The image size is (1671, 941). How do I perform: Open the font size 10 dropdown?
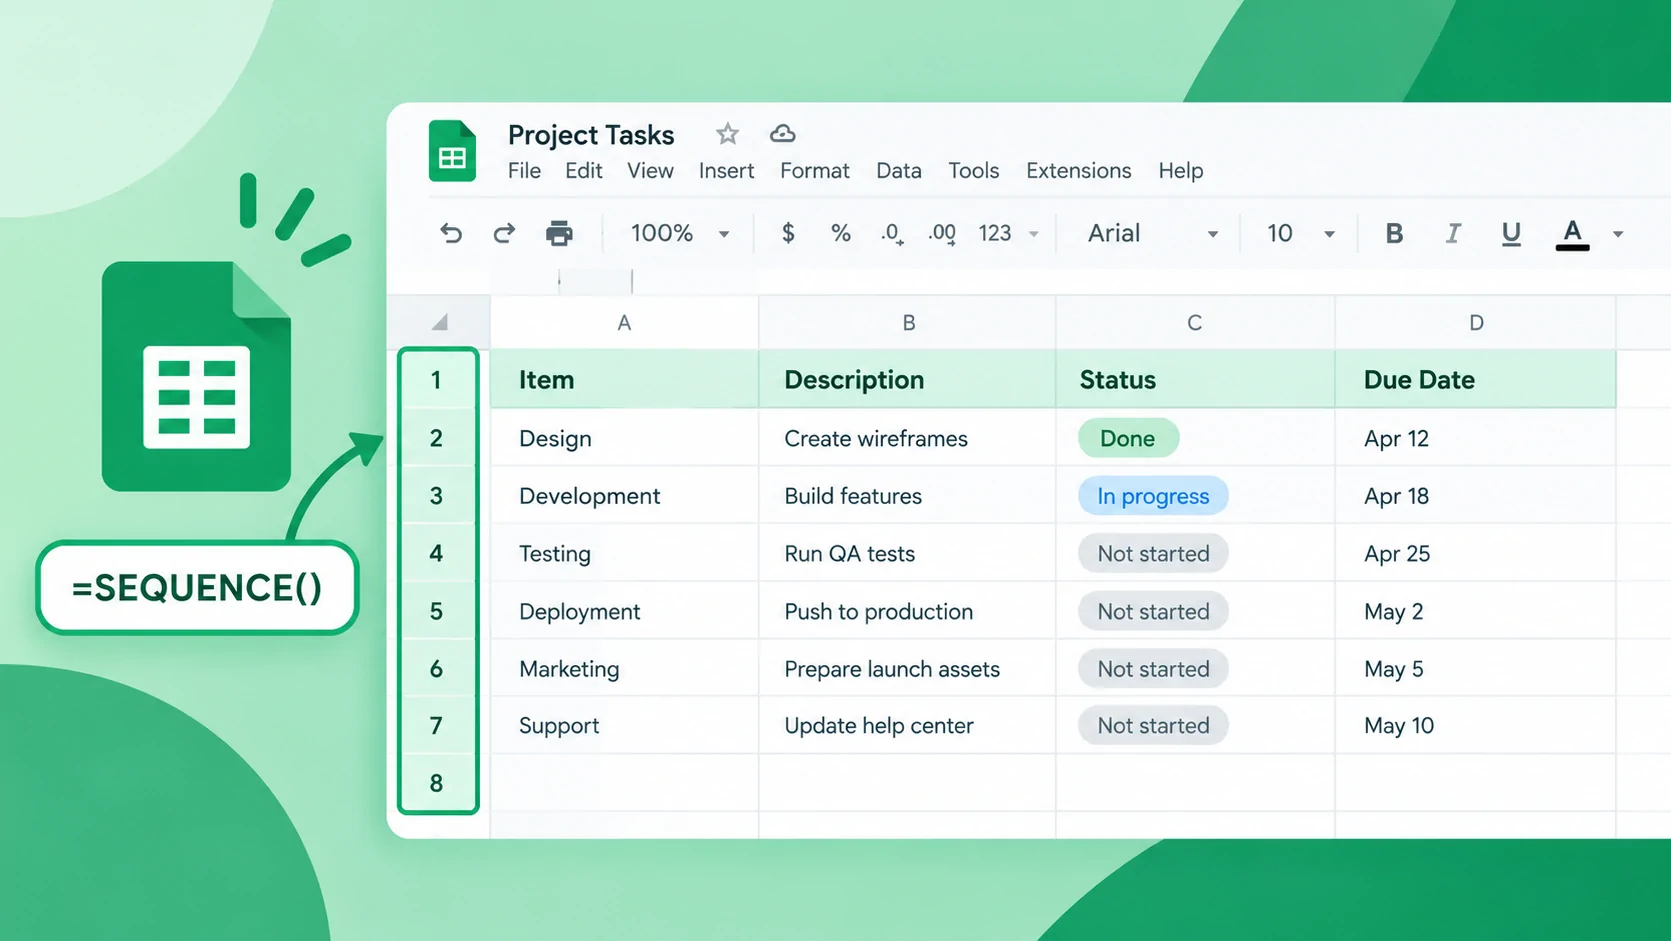pyautogui.click(x=1300, y=233)
